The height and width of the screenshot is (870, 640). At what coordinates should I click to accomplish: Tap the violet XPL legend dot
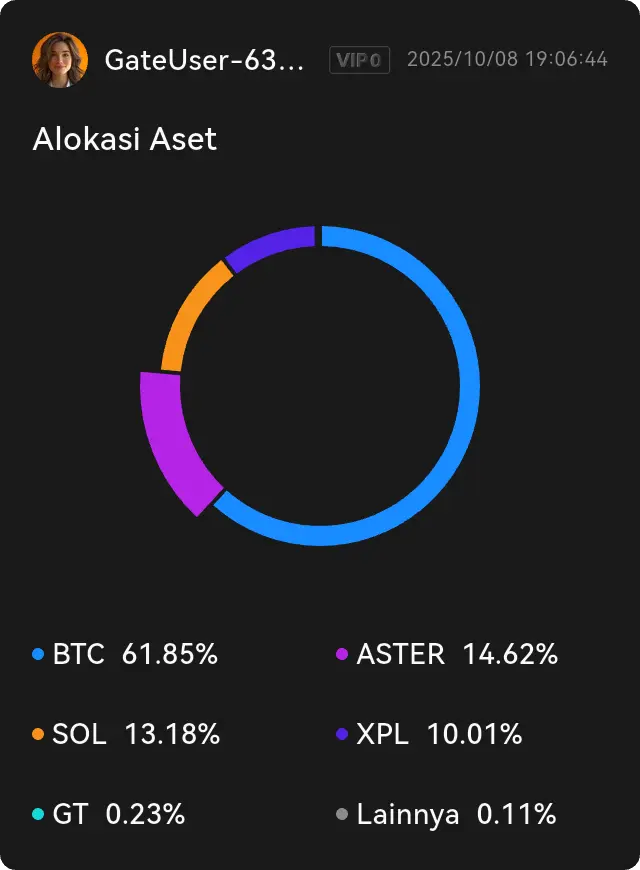(342, 735)
